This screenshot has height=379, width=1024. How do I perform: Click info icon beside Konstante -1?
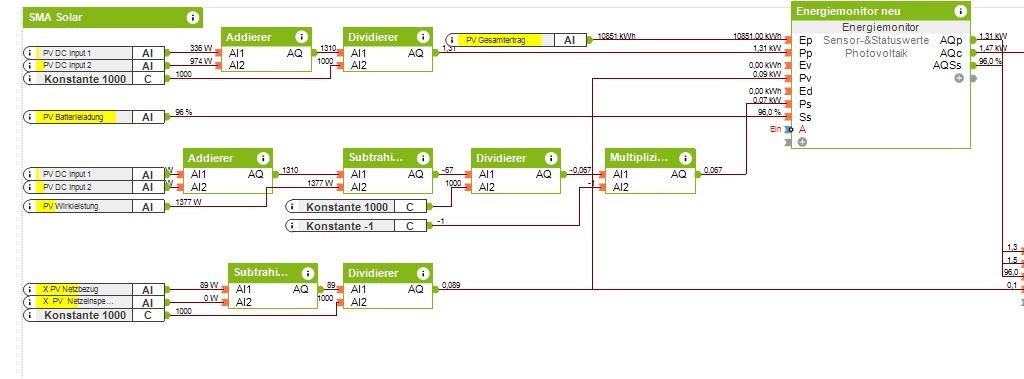coord(293,225)
